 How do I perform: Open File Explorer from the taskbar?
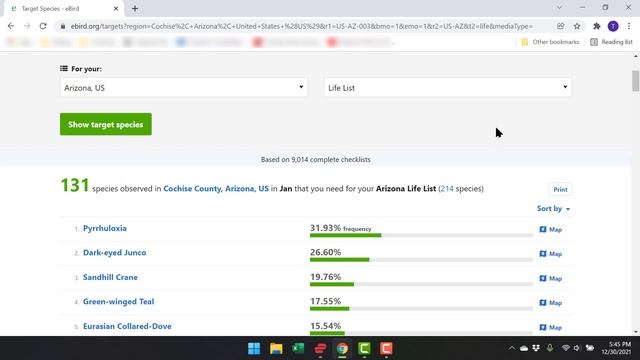coord(276,349)
